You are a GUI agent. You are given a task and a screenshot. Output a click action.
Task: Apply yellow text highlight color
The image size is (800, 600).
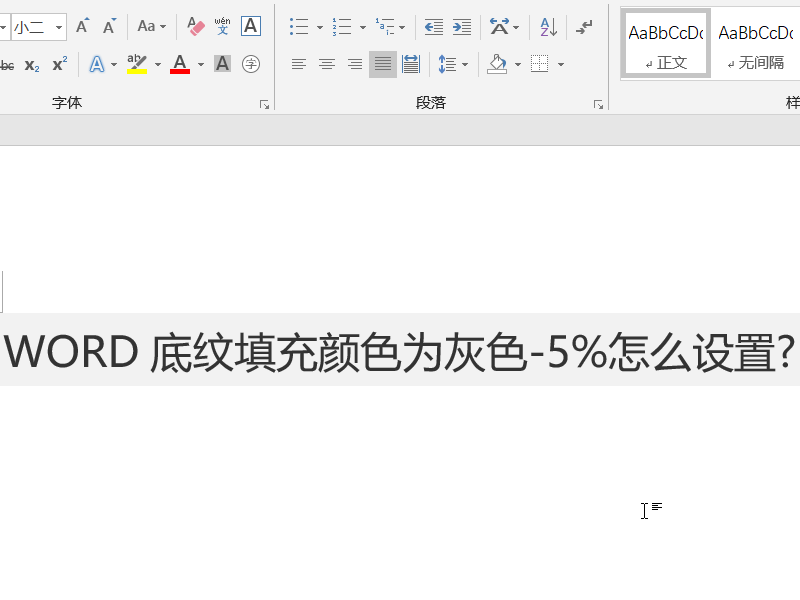(x=137, y=64)
